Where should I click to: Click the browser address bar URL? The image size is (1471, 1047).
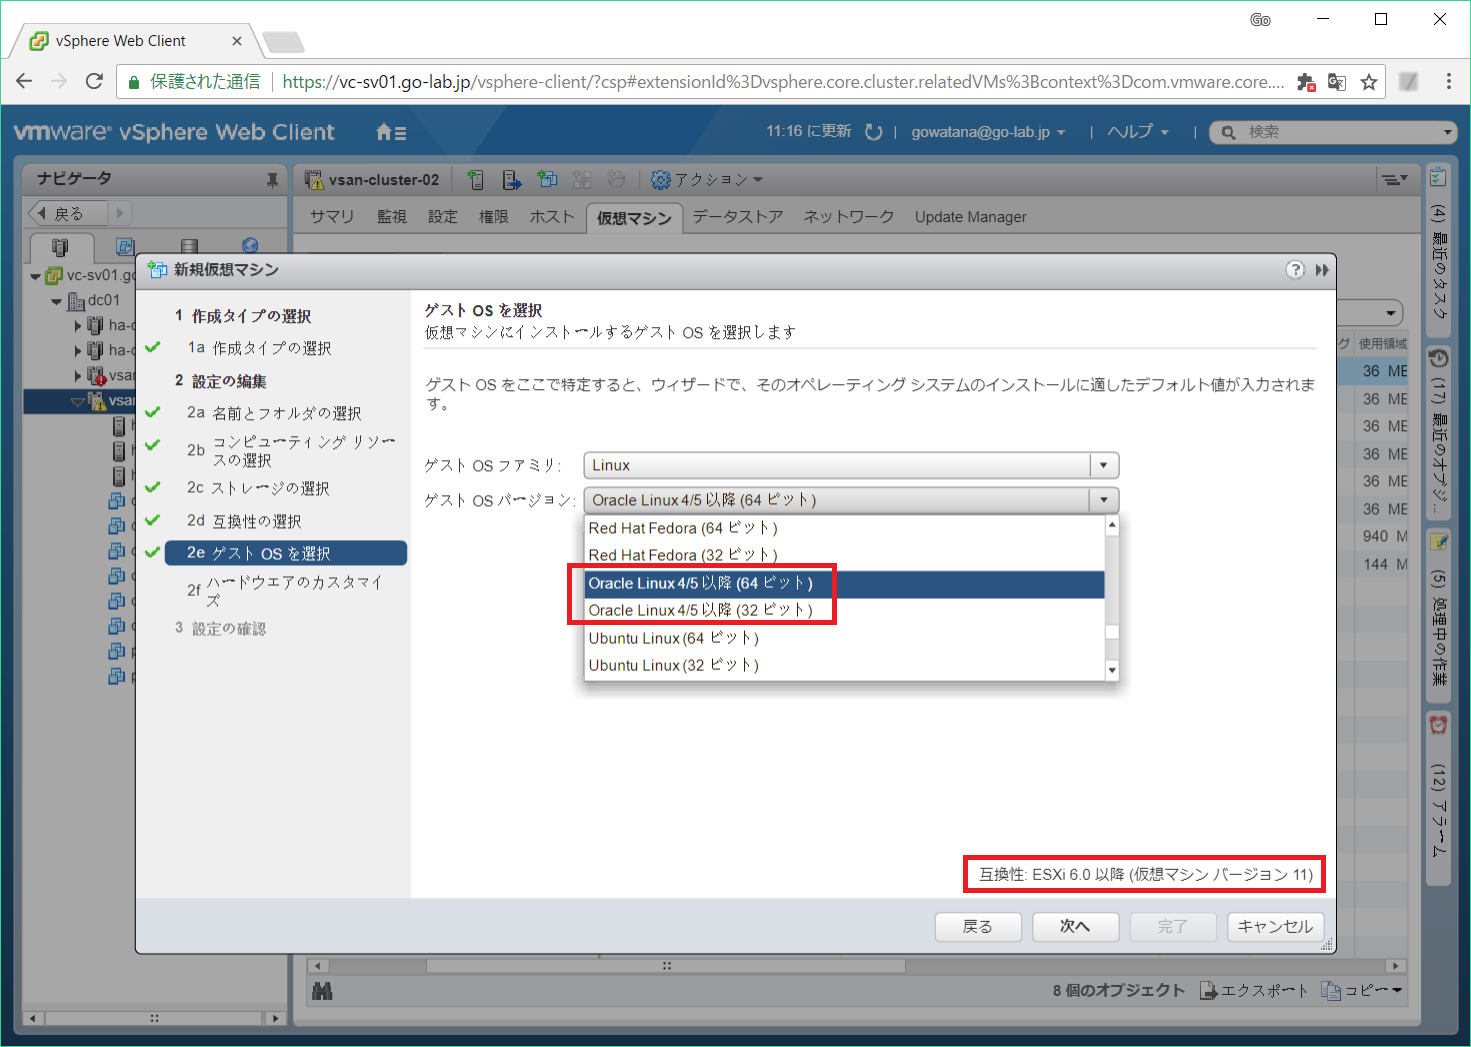pyautogui.click(x=783, y=82)
